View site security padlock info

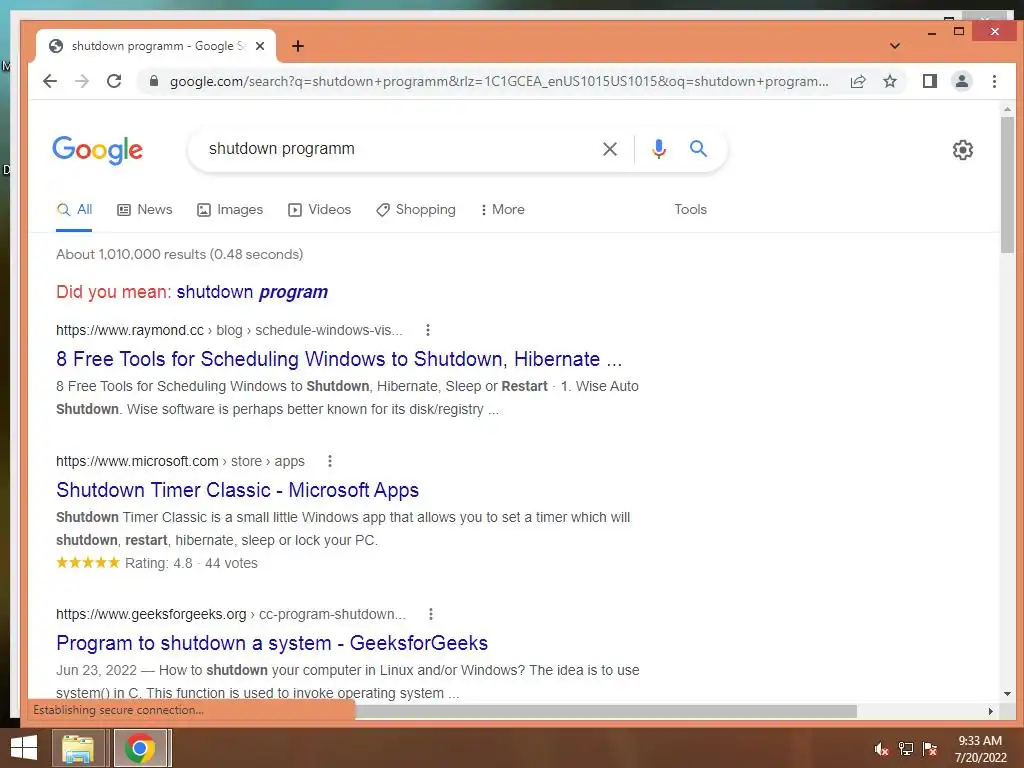154,81
